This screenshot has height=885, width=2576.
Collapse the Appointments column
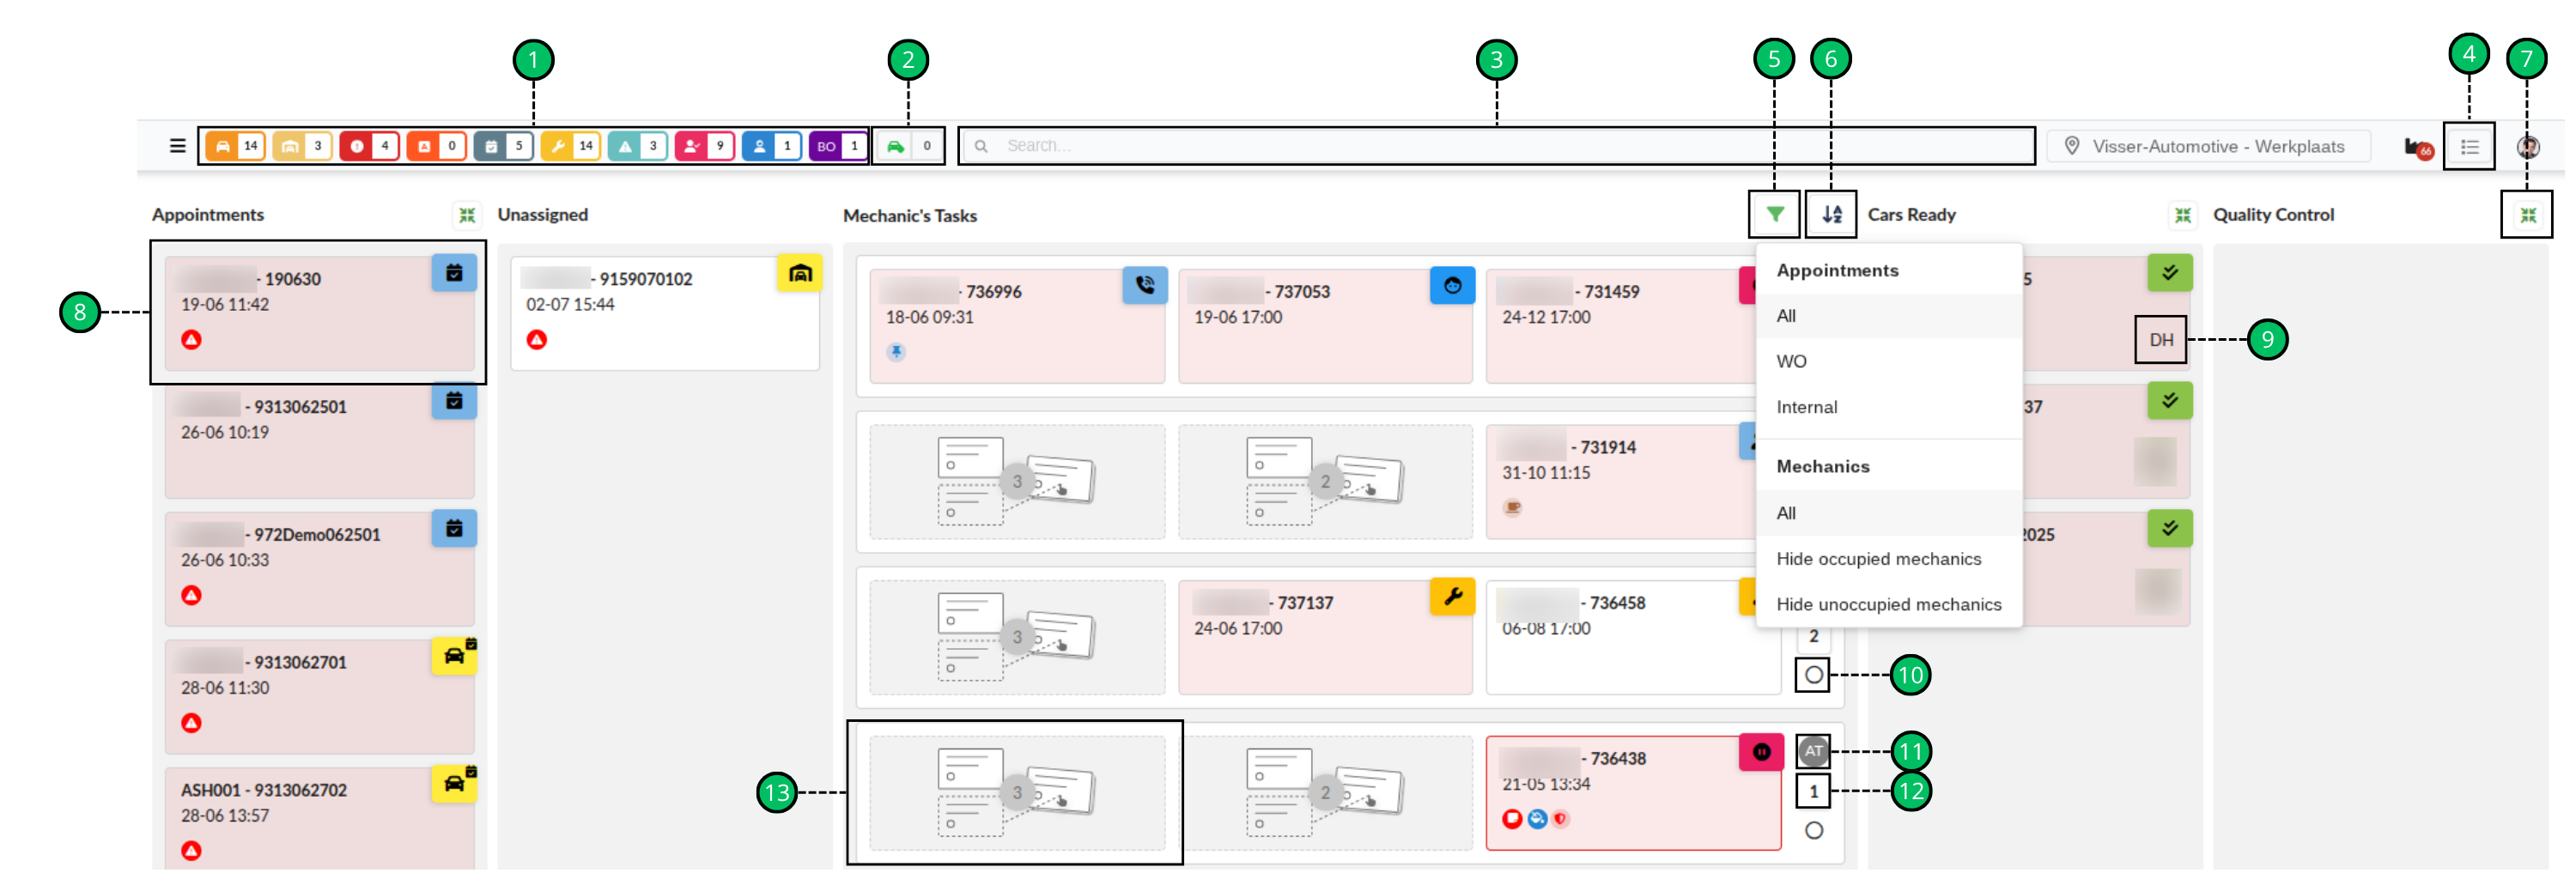pos(466,215)
